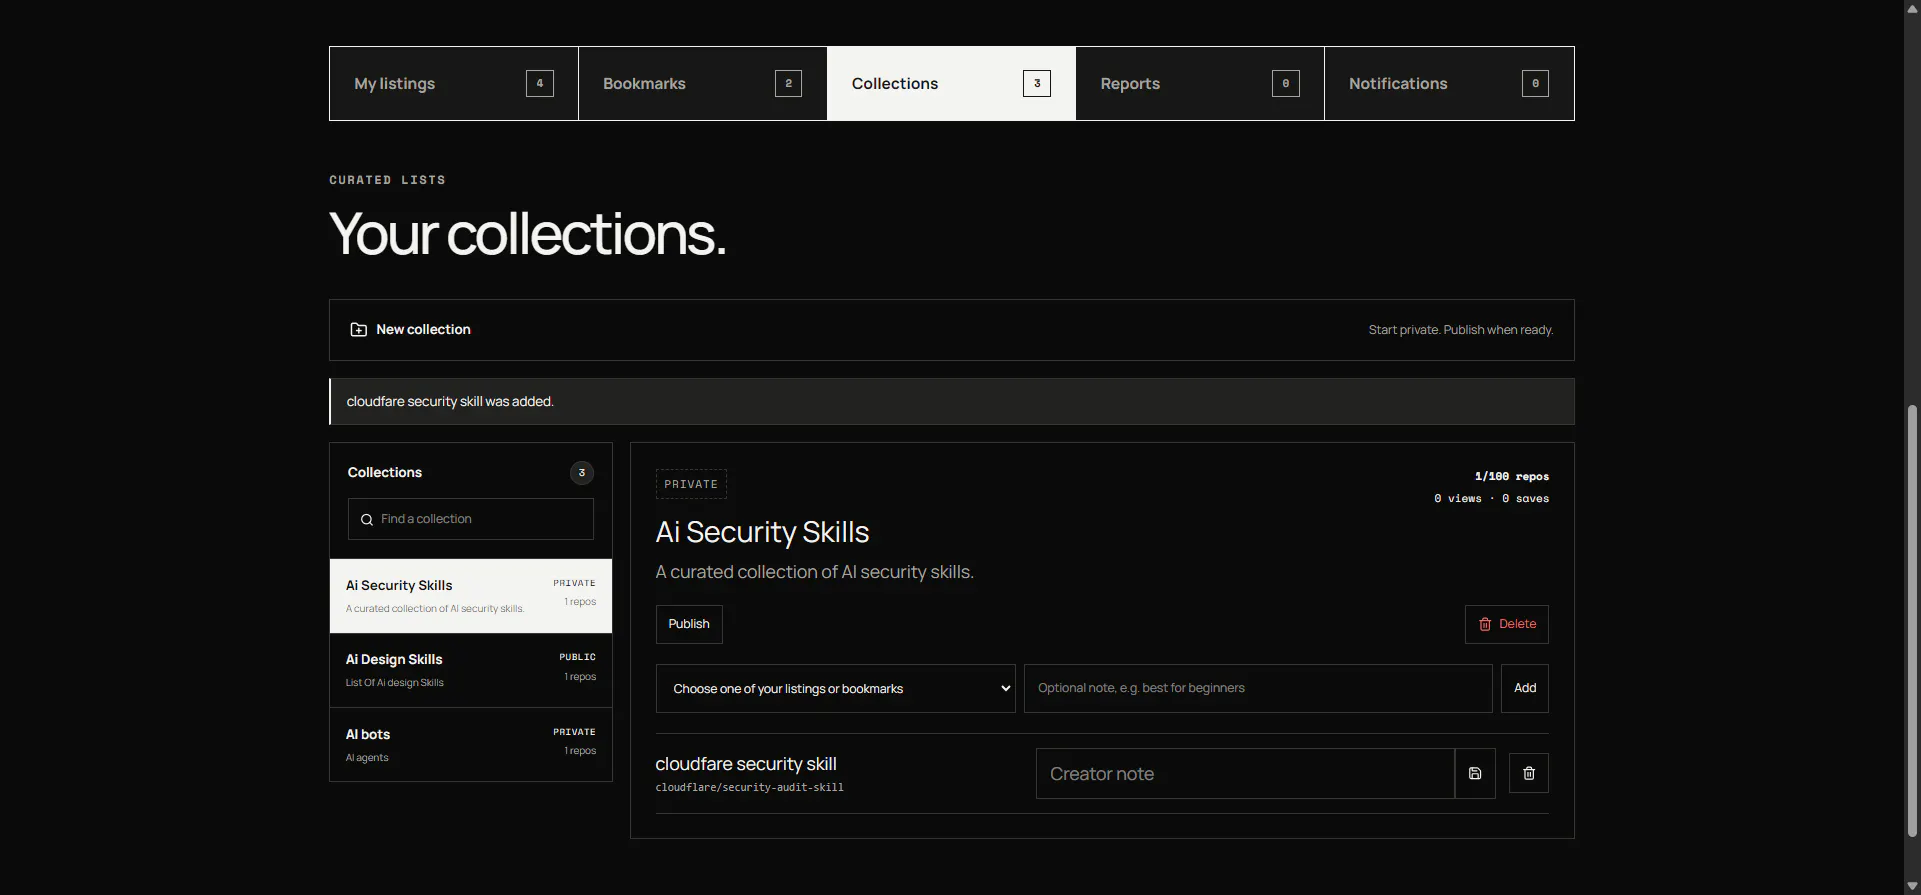Open the Notifications tab

click(1449, 84)
